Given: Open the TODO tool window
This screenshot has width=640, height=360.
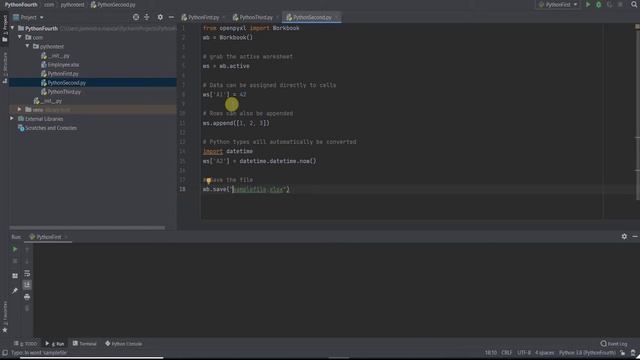Looking at the screenshot, I should pos(26,344).
